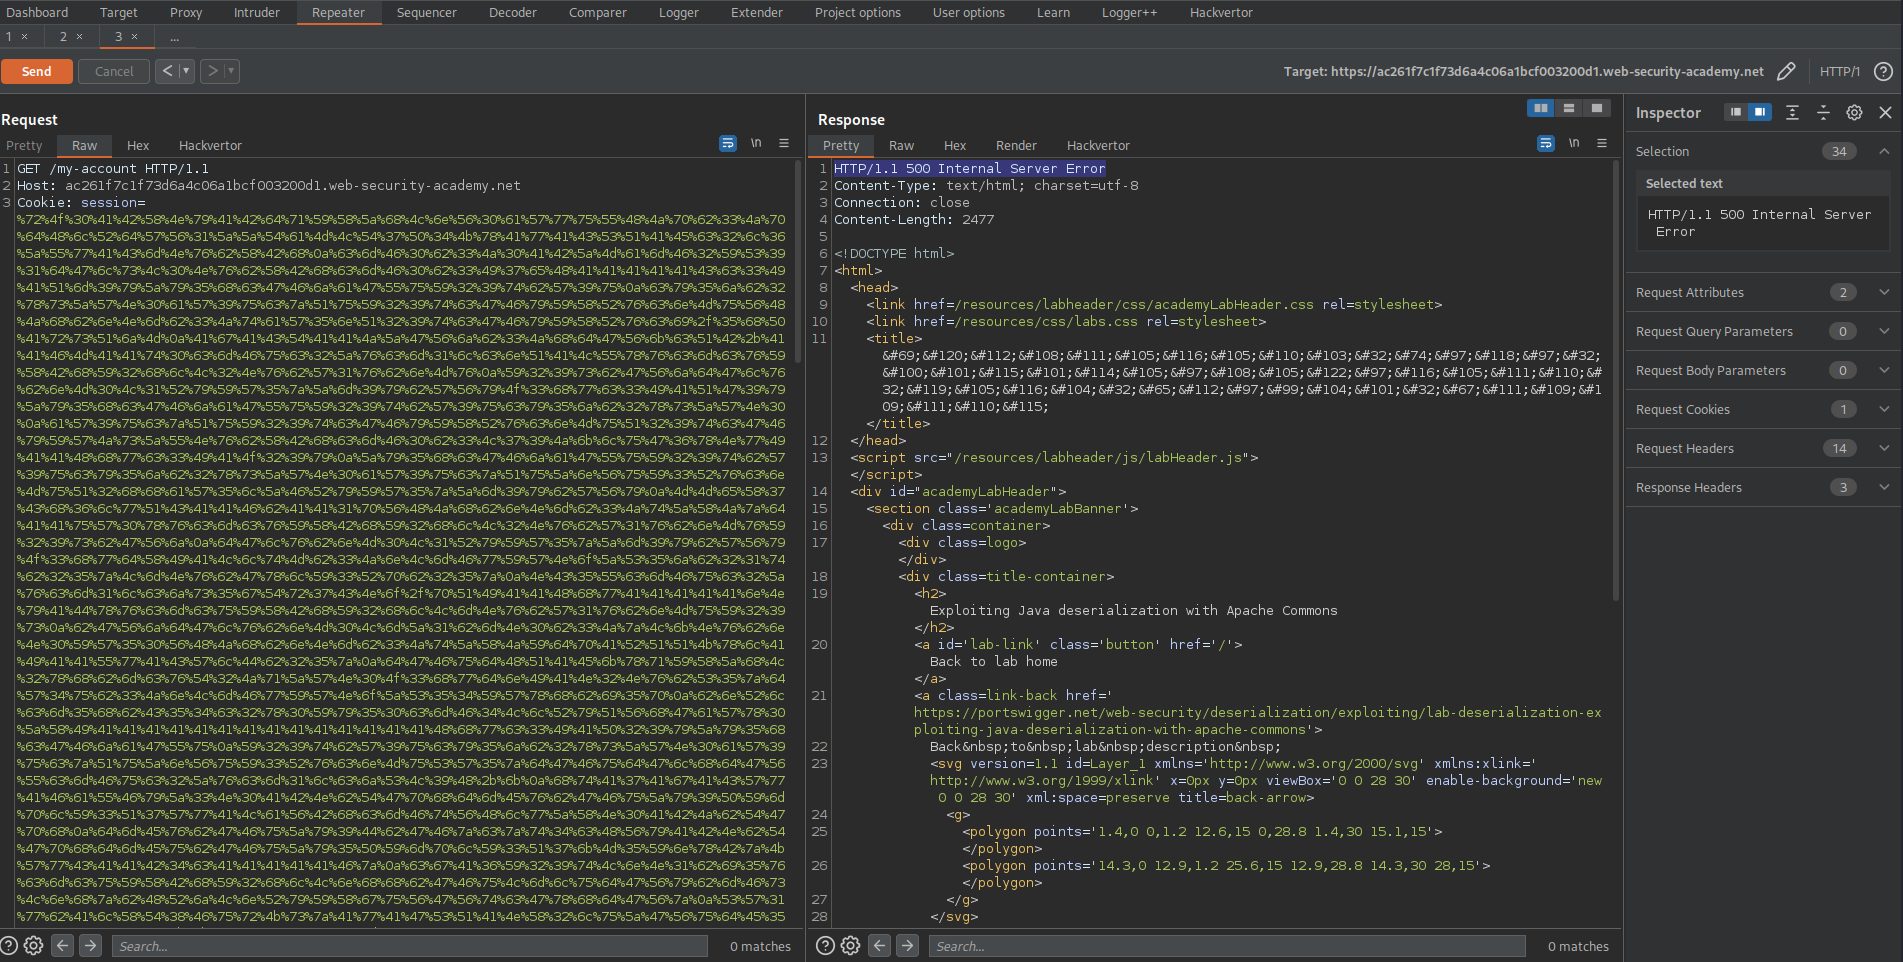The image size is (1903, 962).
Task: Close the Inspector panel
Action: [x=1885, y=112]
